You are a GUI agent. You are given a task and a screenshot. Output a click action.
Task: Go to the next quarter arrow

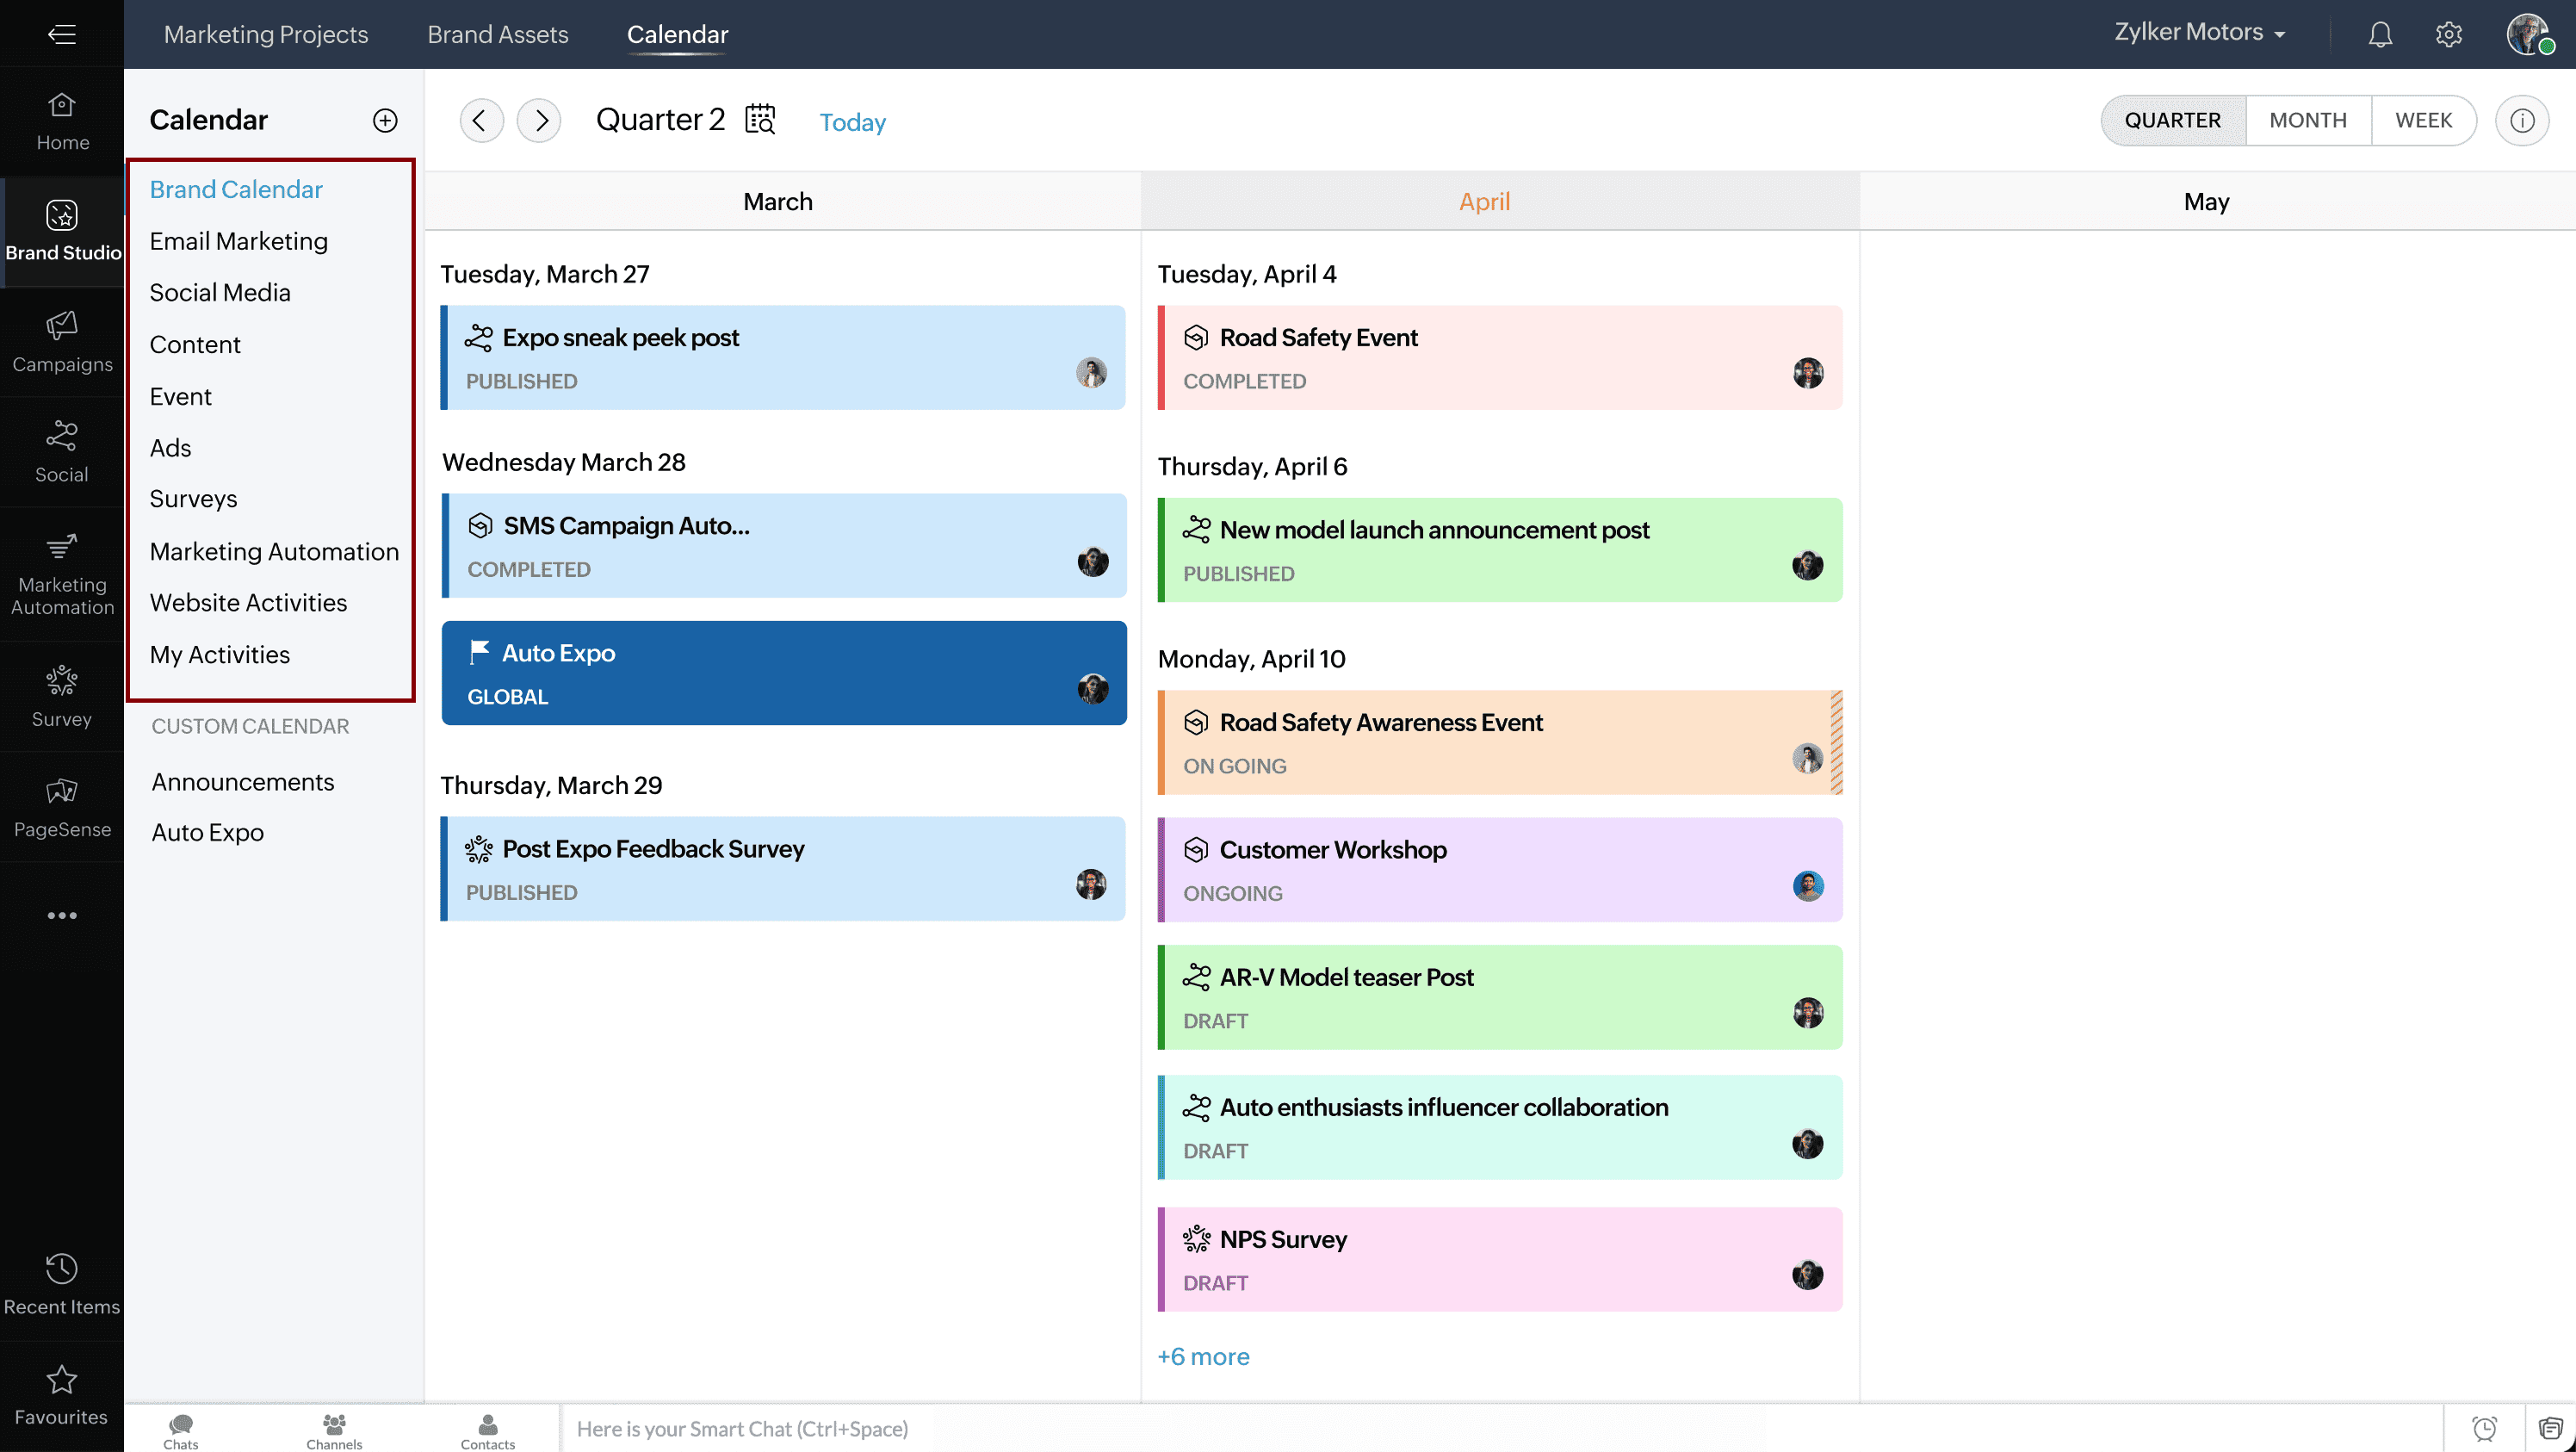(x=540, y=121)
